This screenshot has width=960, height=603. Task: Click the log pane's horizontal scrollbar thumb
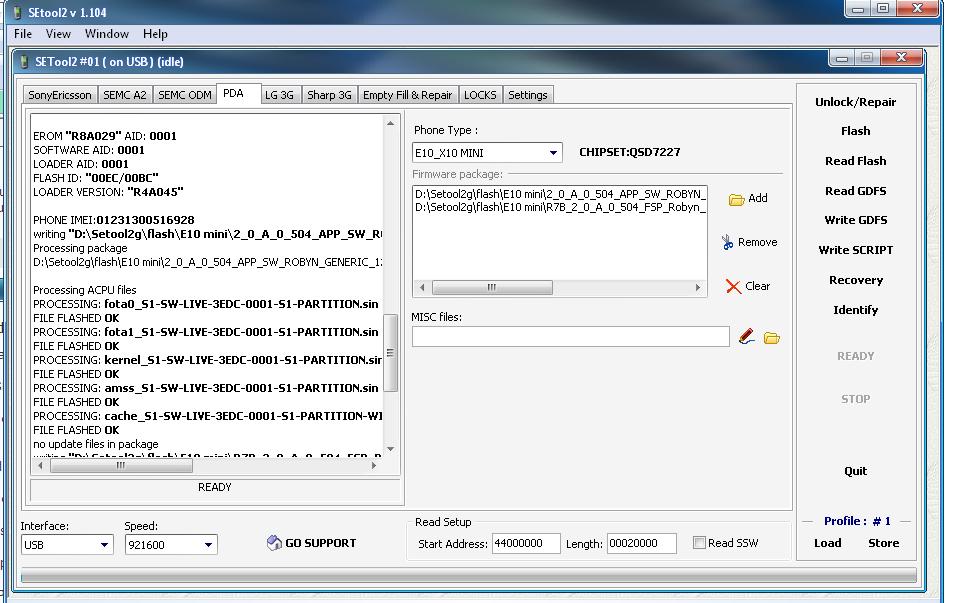(121, 465)
